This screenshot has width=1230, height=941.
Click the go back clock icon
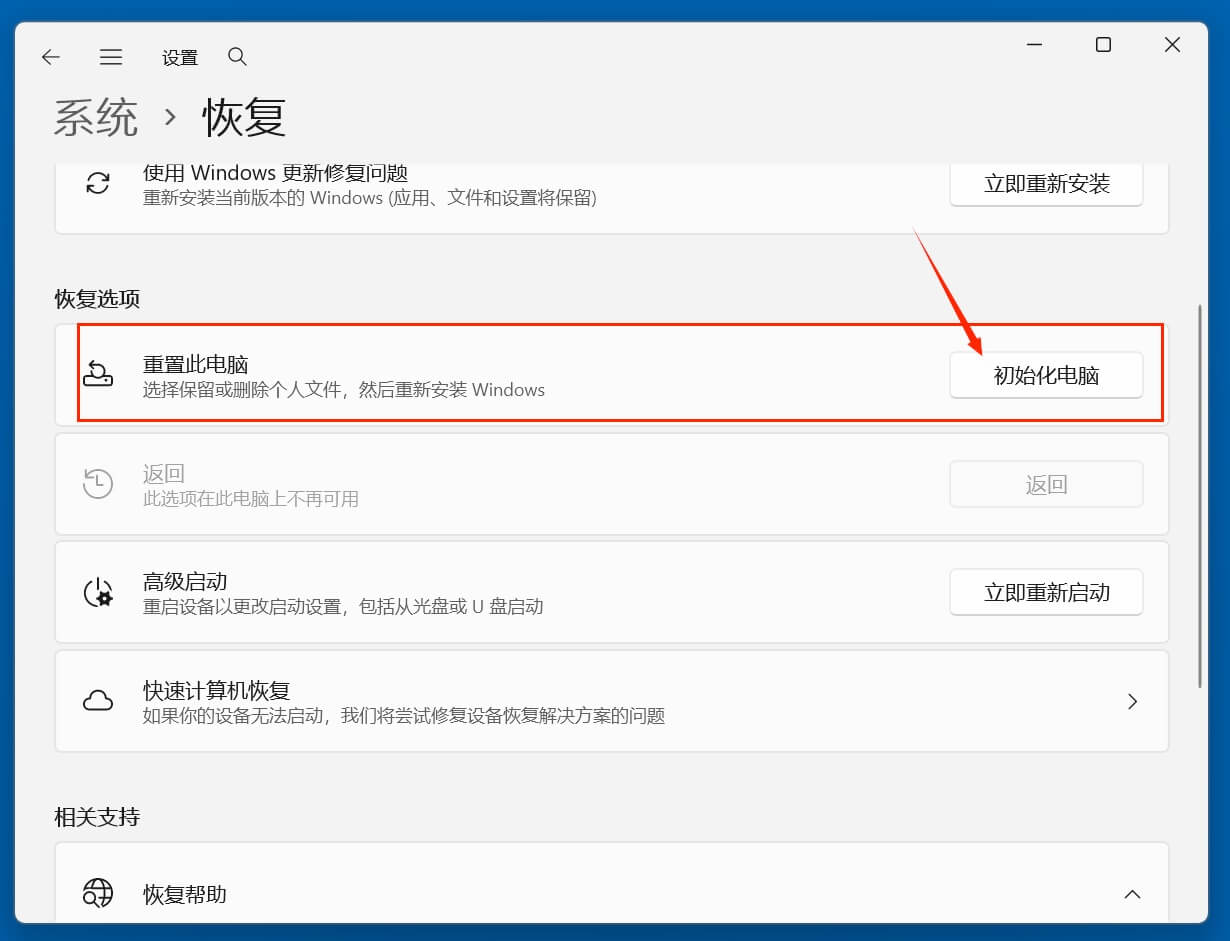(97, 483)
